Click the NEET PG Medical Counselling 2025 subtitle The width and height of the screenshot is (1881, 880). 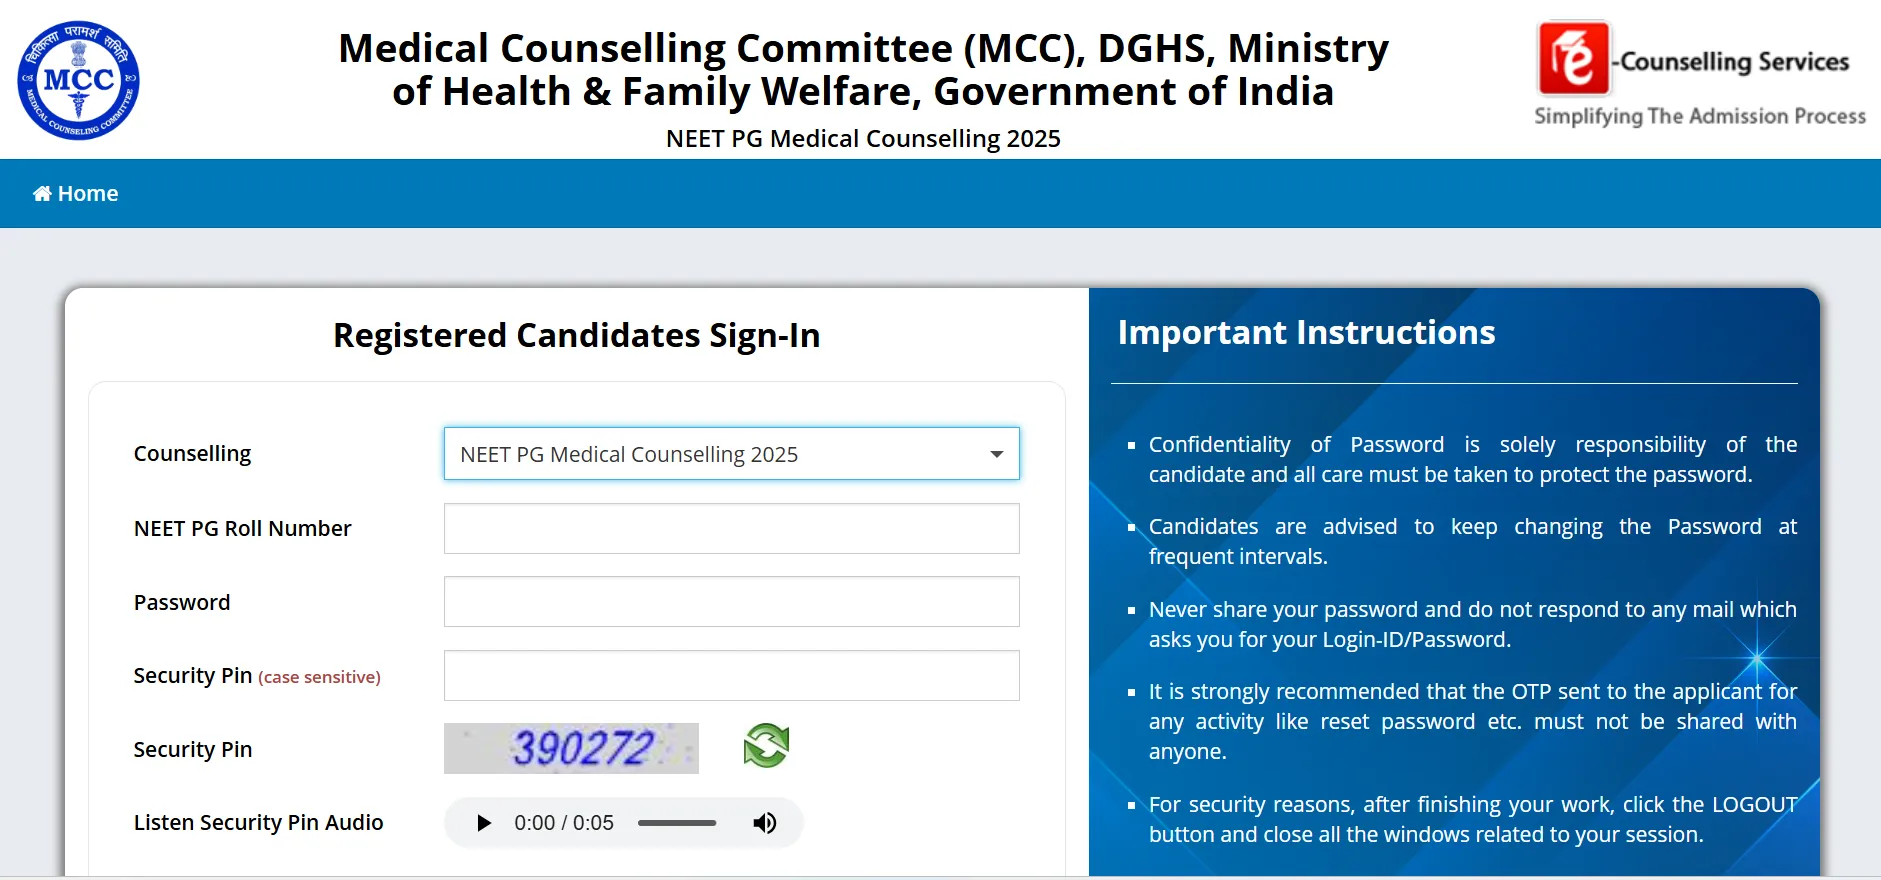[863, 139]
